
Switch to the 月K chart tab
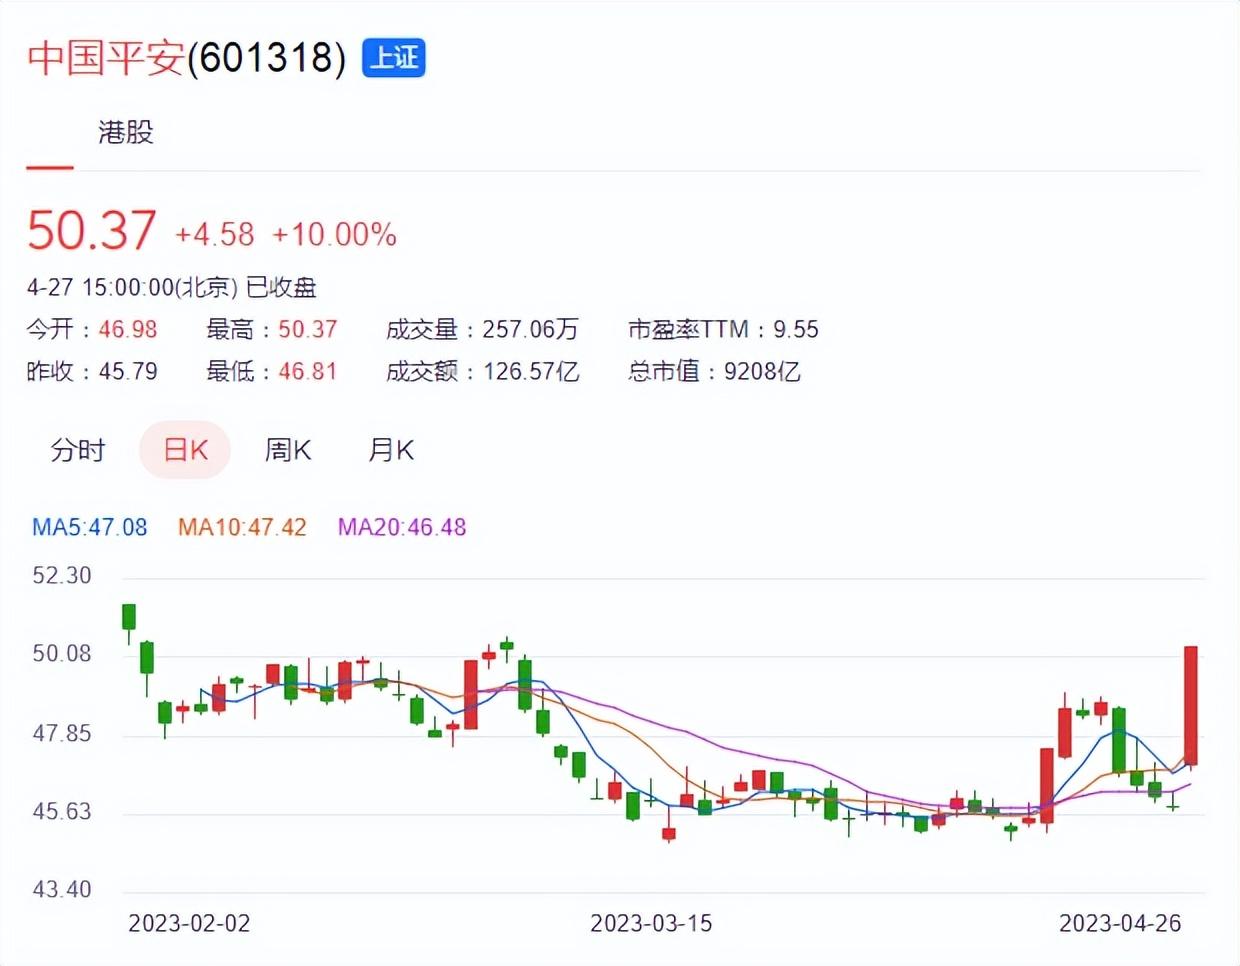[391, 450]
